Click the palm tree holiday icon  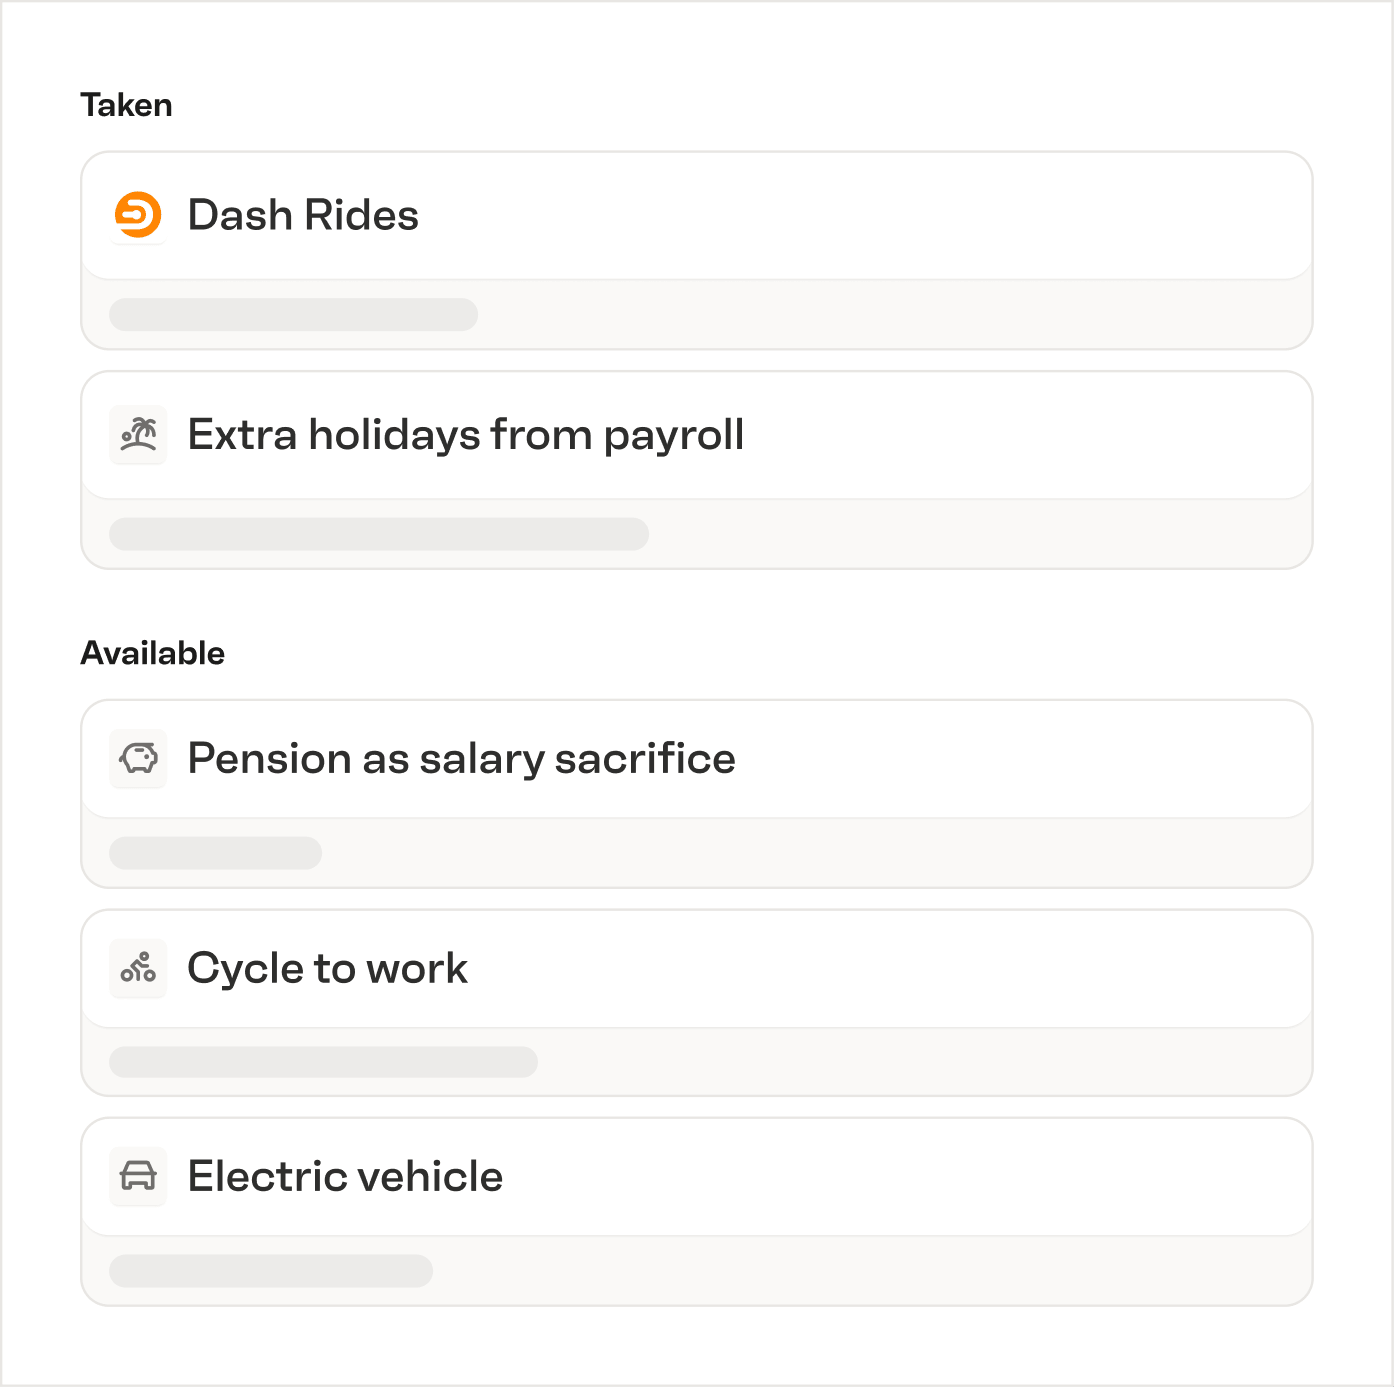138,435
